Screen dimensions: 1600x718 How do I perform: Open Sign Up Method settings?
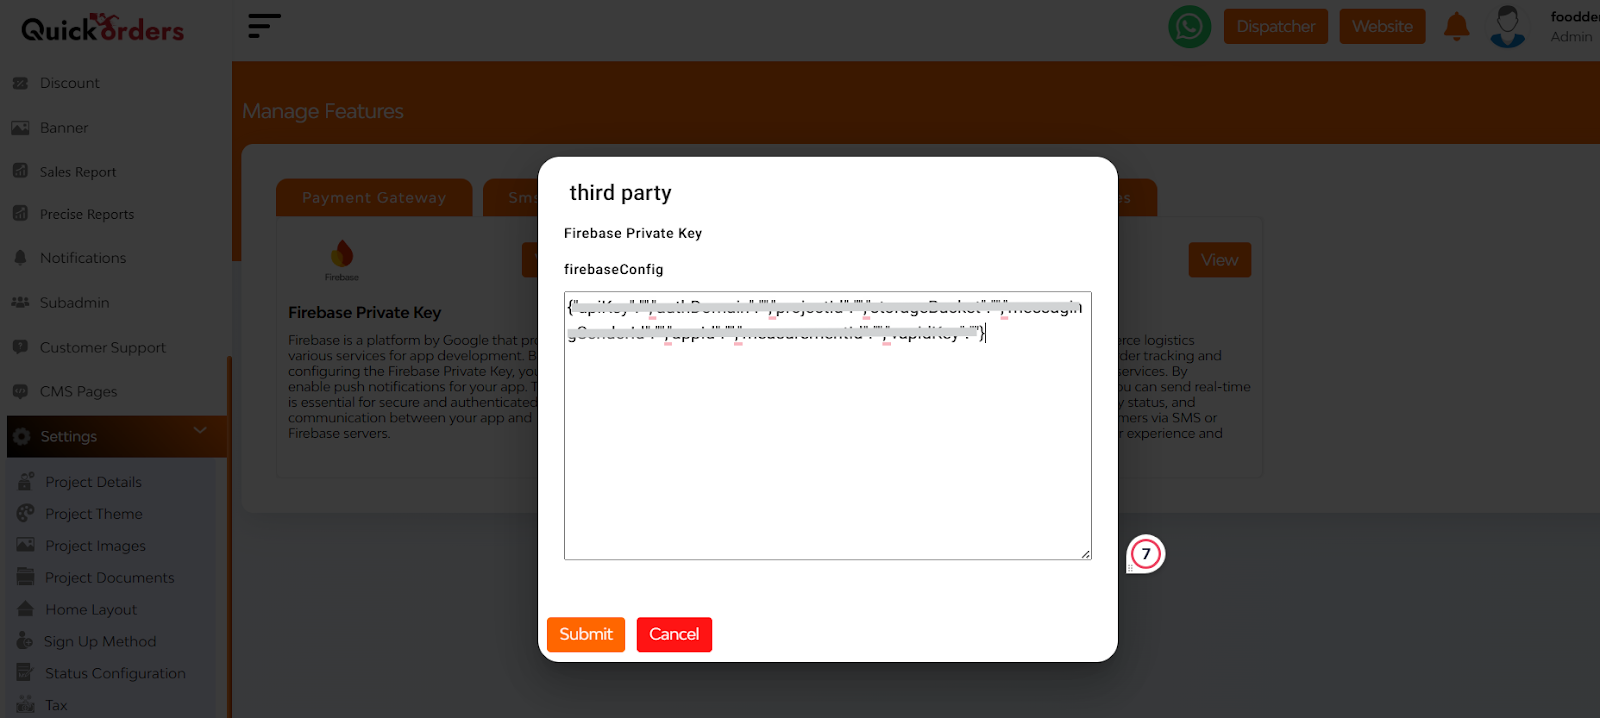(x=100, y=642)
